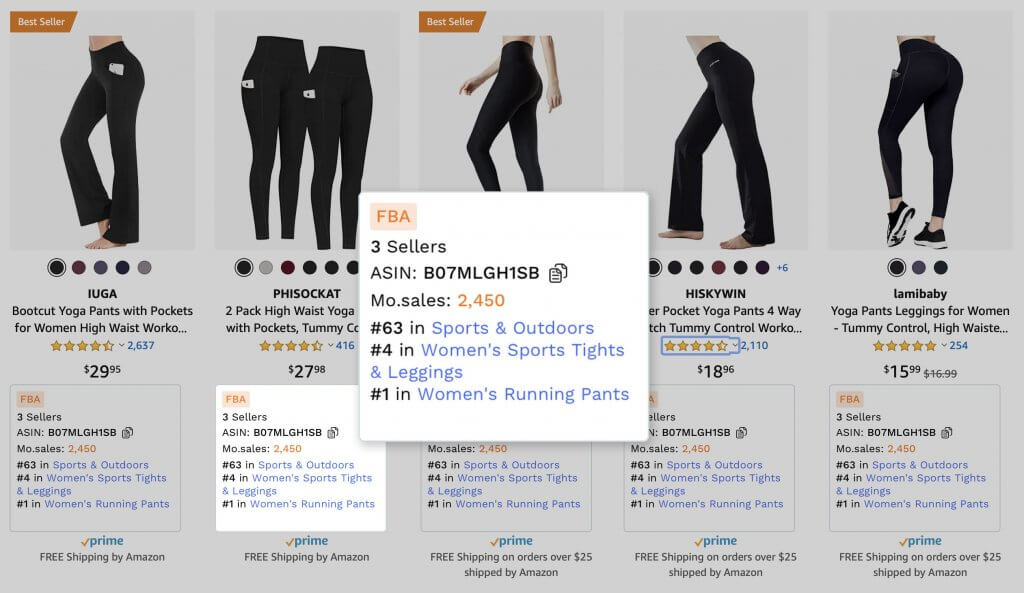Copy ASIN in IUGA product info card
The height and width of the screenshot is (593, 1024).
point(127,432)
